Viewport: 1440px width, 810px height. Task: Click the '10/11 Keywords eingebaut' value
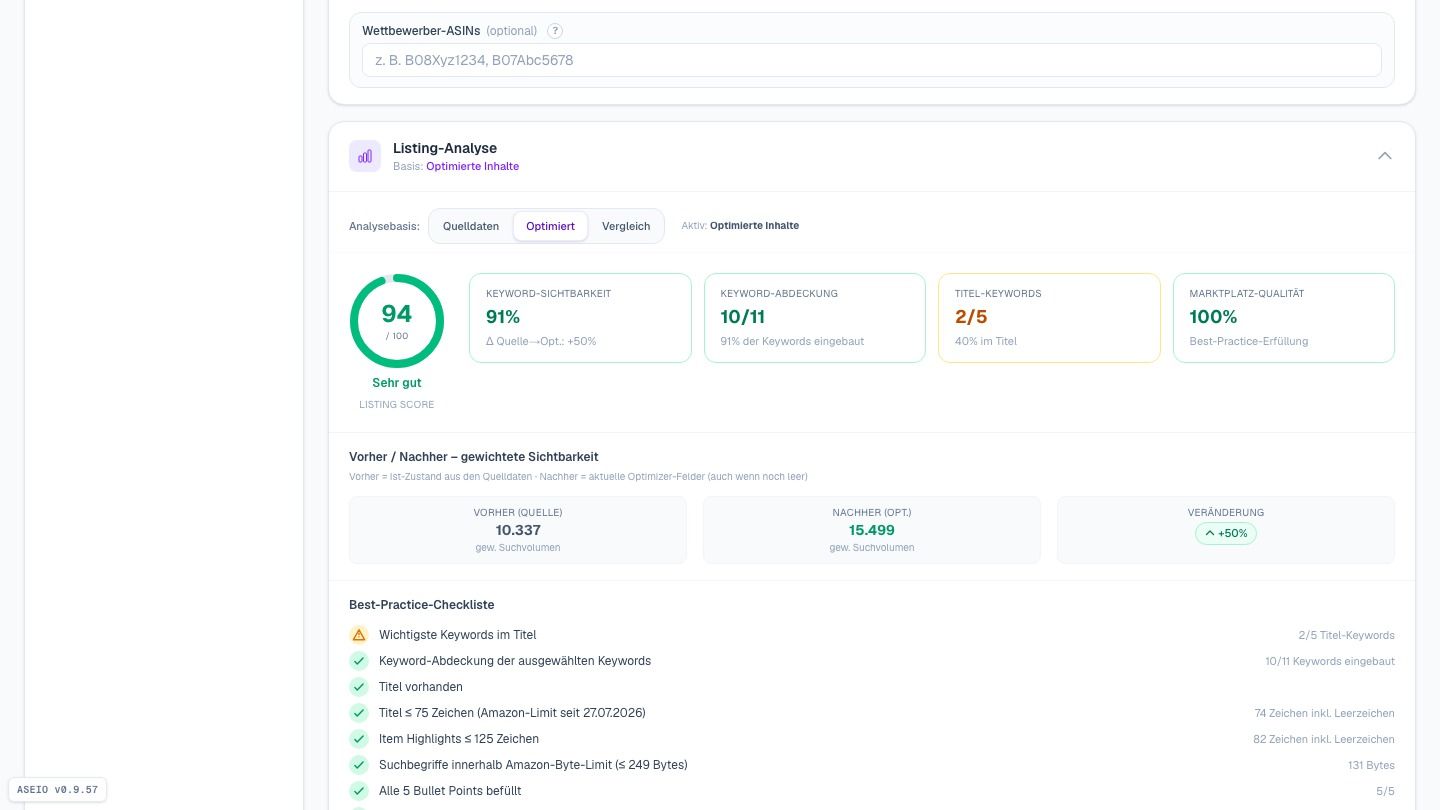1330,661
